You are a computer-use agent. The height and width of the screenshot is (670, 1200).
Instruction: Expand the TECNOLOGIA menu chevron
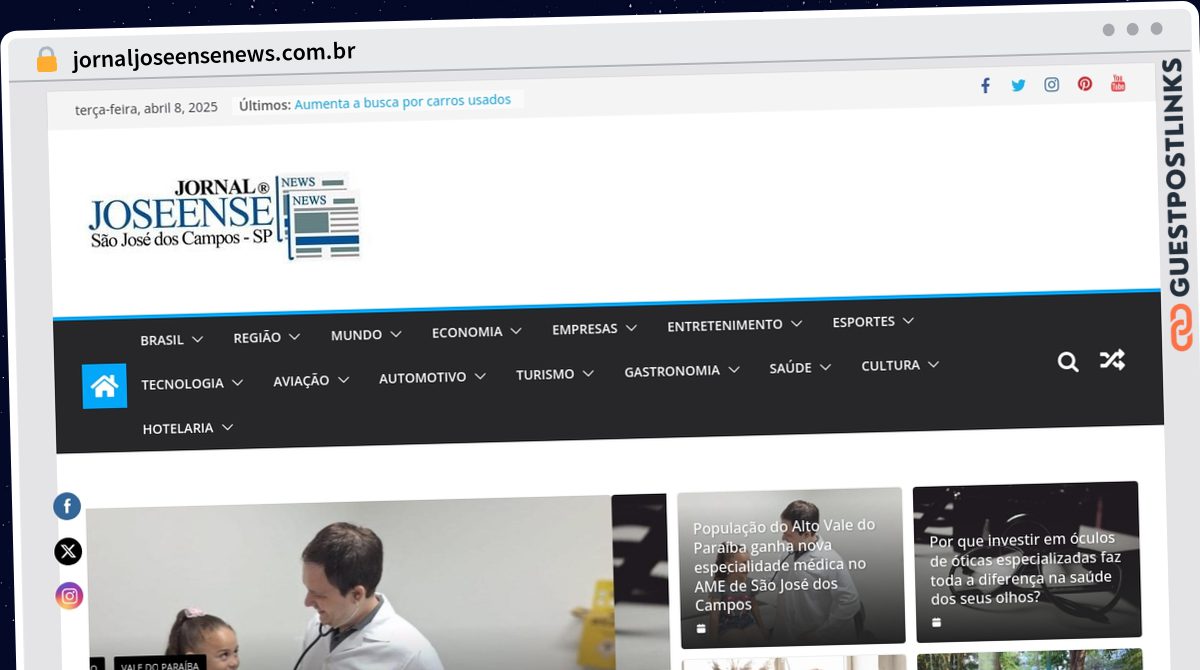click(237, 383)
